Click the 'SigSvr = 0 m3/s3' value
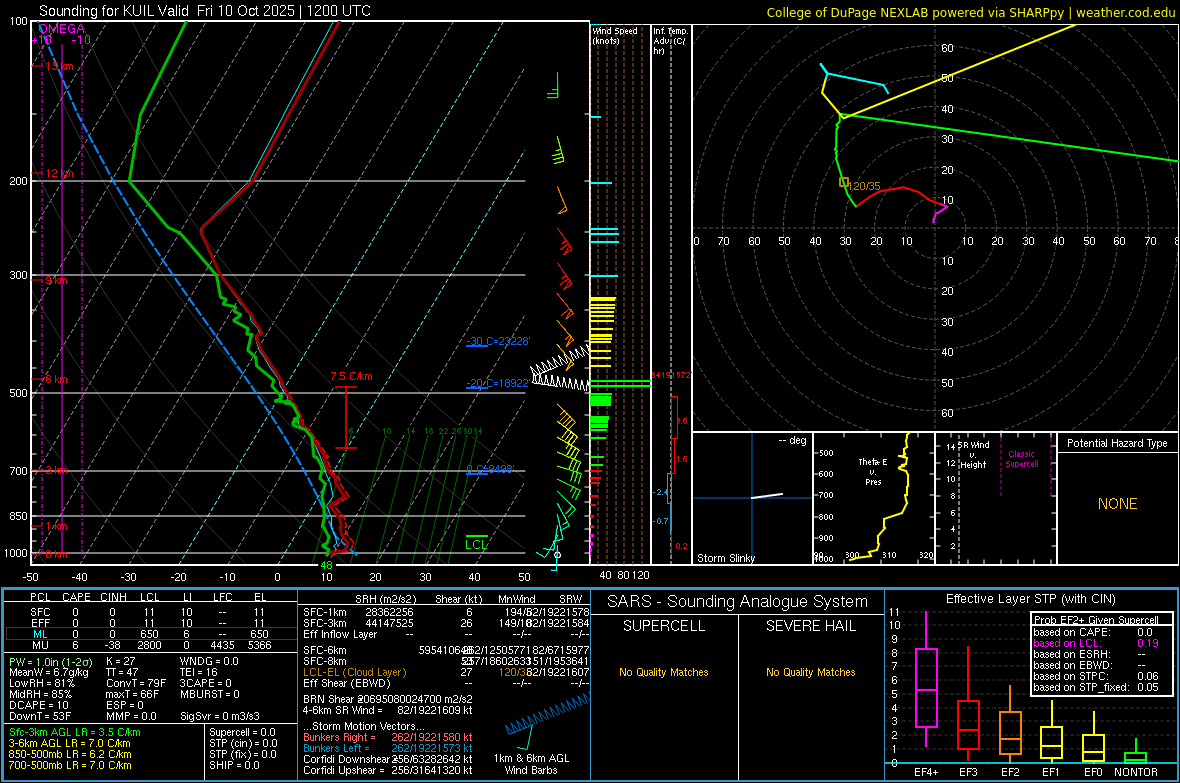1180x783 pixels. click(x=220, y=716)
